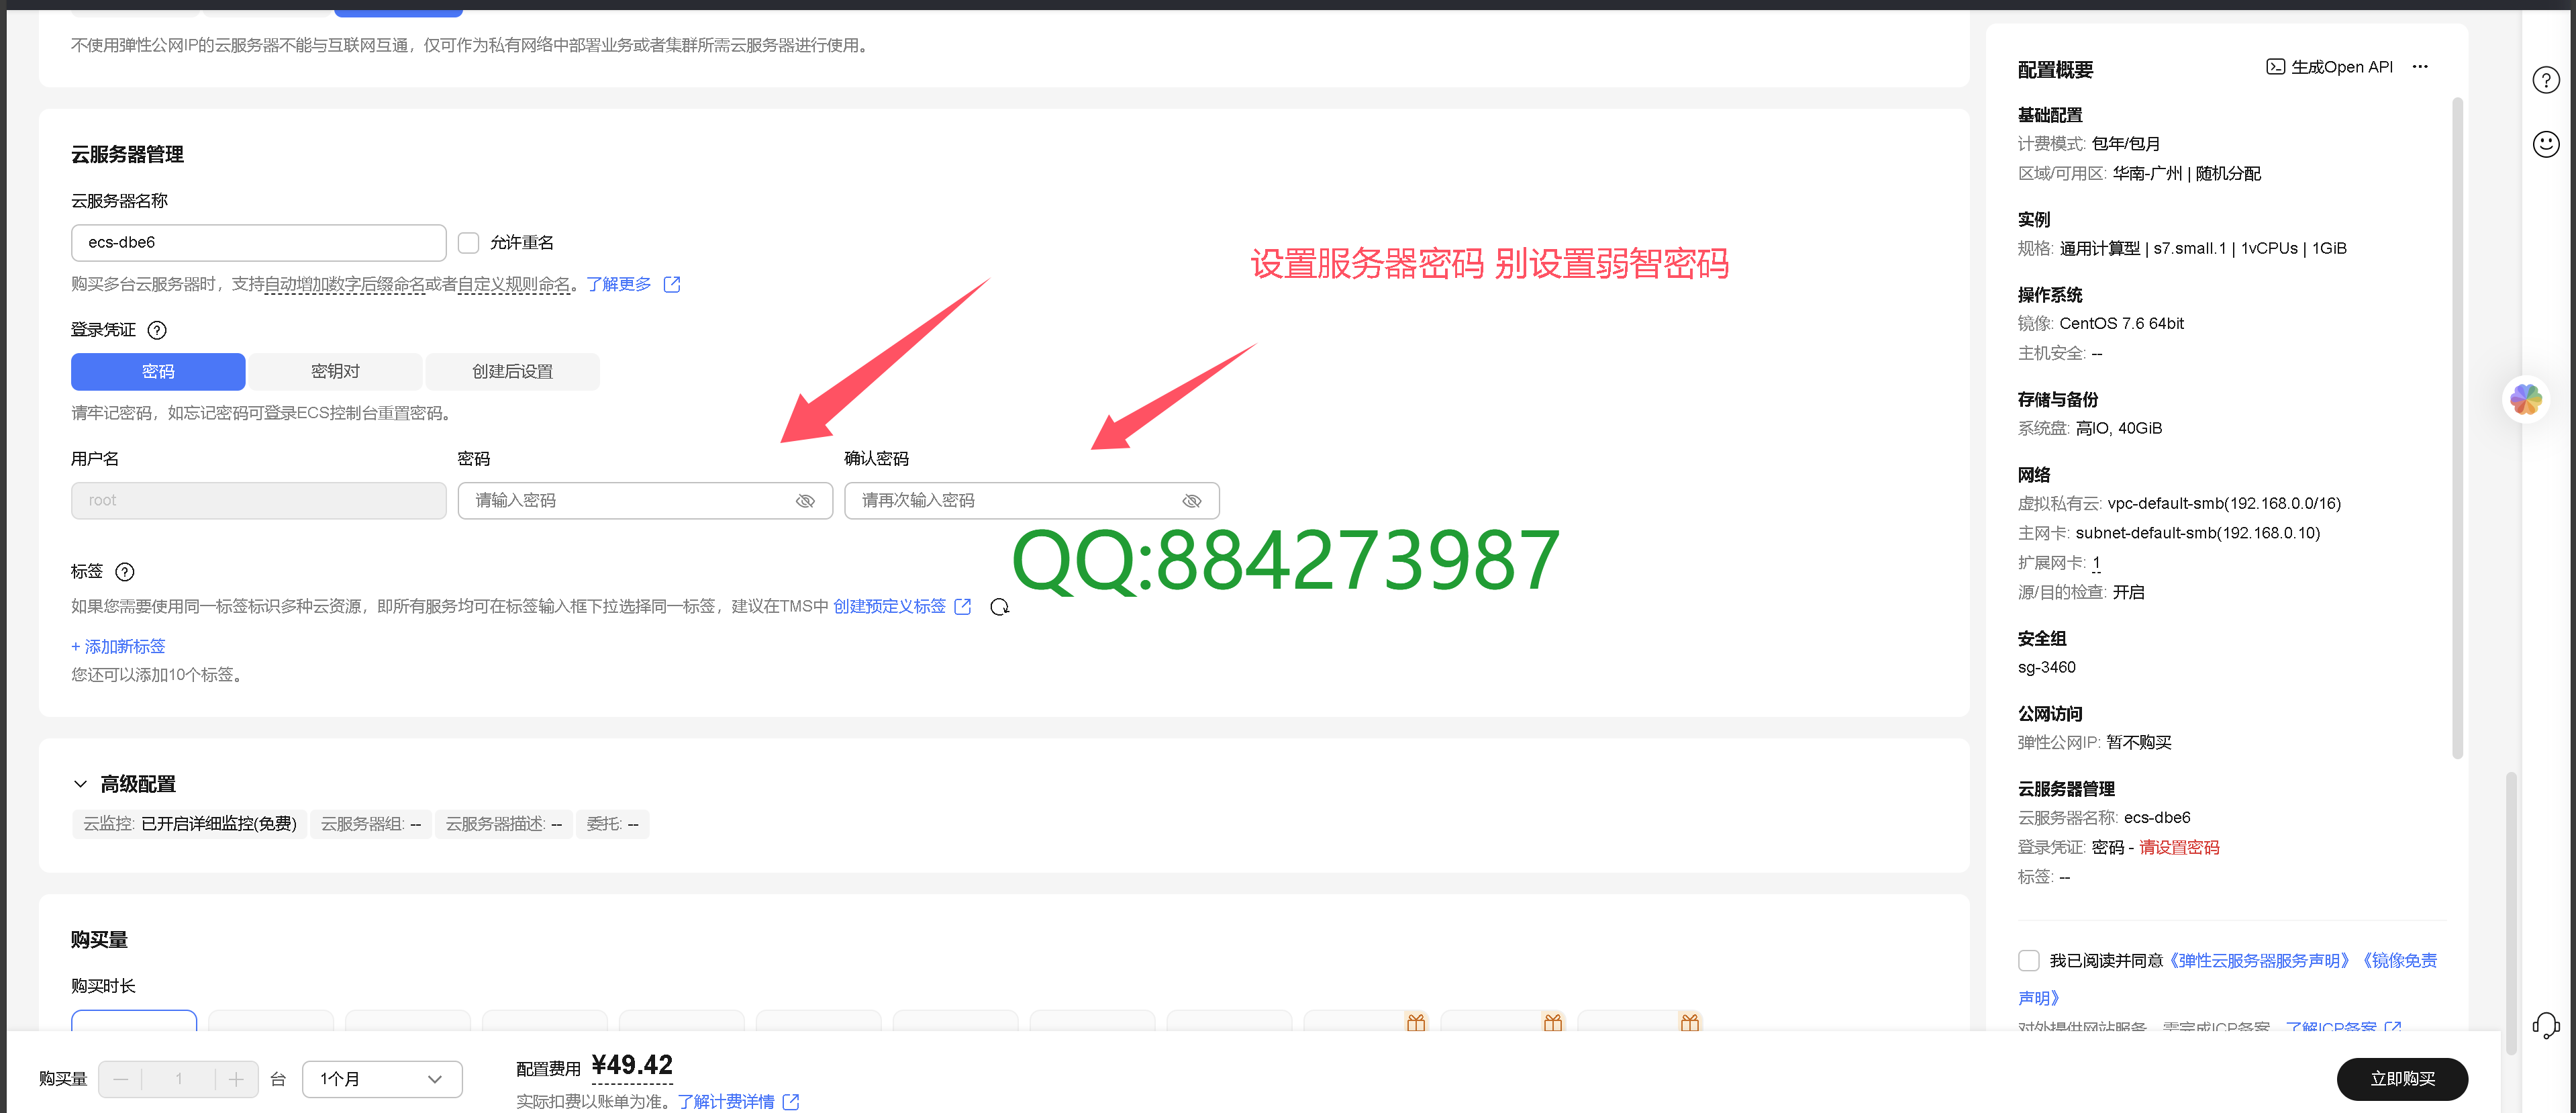Open the 1个月 duration dropdown

tap(382, 1079)
